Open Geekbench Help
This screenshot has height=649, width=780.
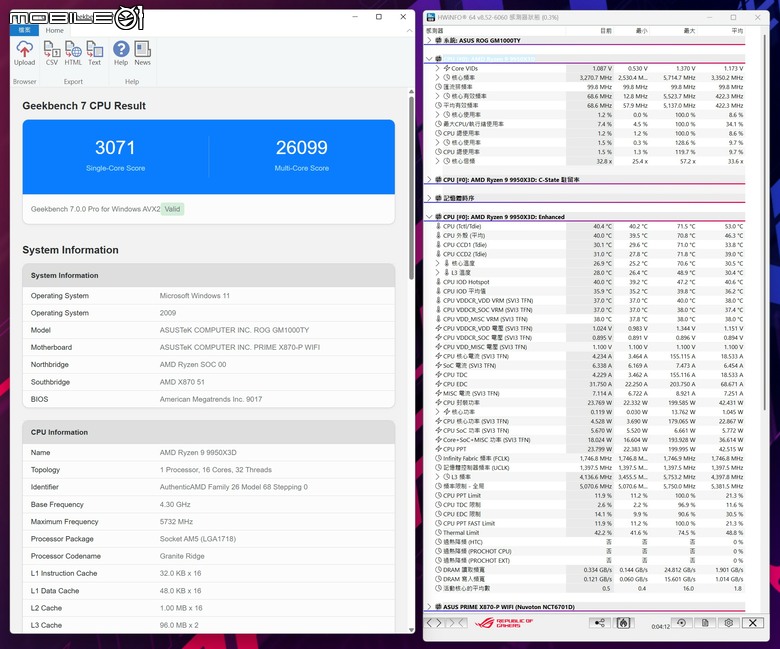pos(121,53)
